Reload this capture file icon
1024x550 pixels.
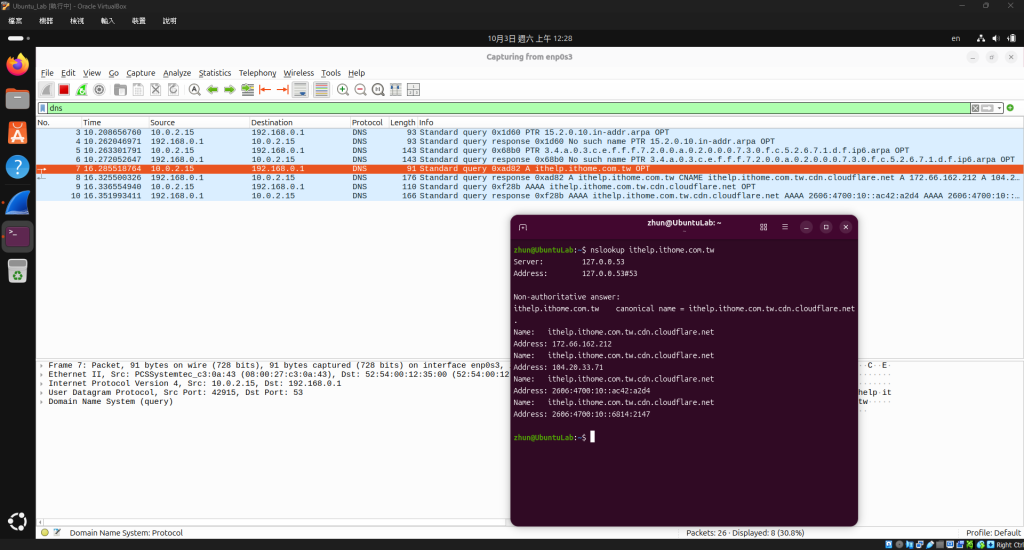(x=173, y=90)
